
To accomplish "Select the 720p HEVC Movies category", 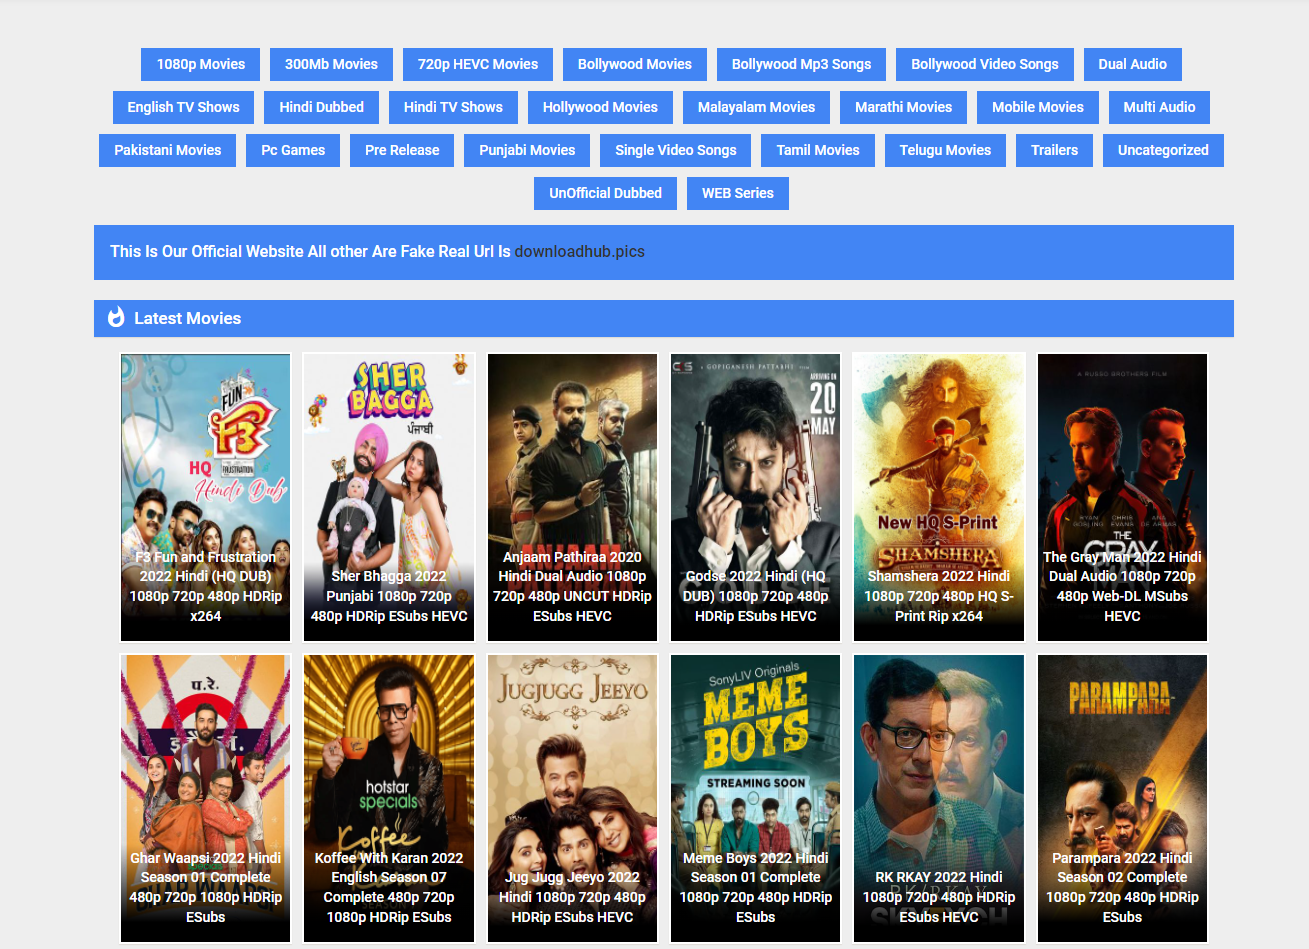I will 478,64.
